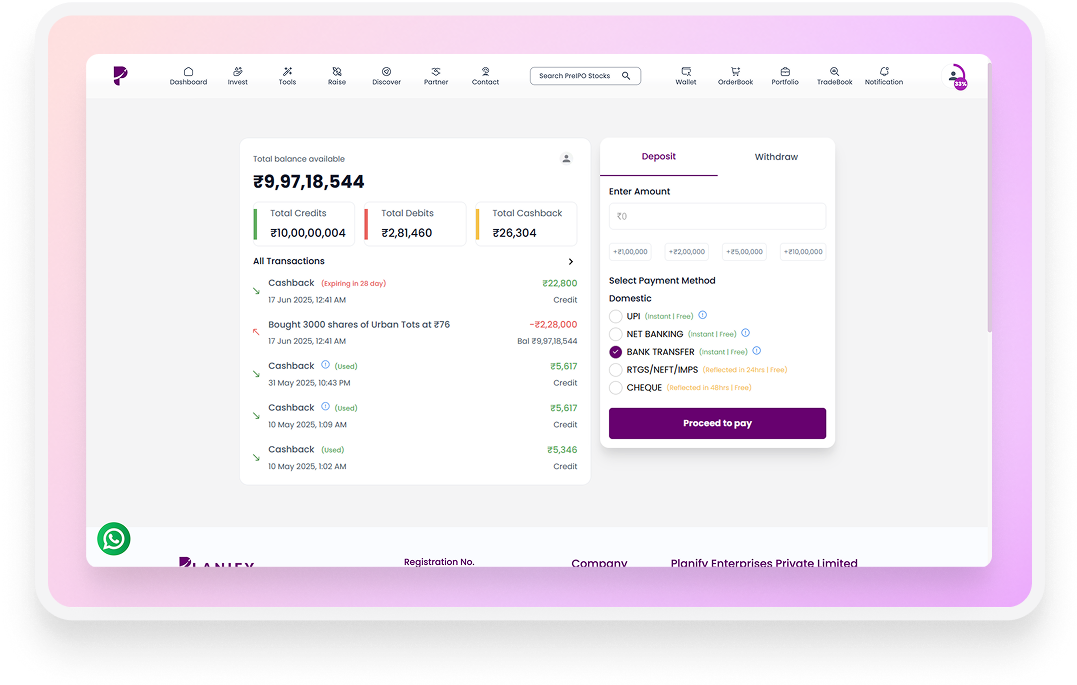Show info for the UPI payment method
This screenshot has width=1077, height=685.
[703, 315]
